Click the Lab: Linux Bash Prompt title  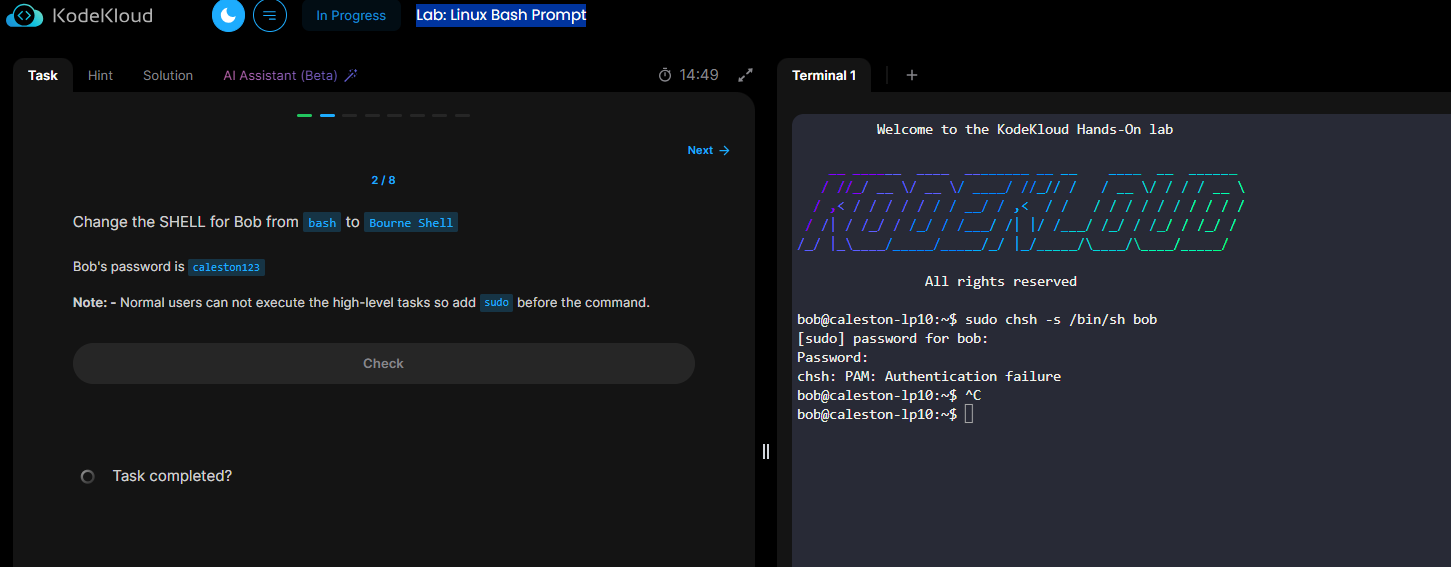tap(501, 16)
